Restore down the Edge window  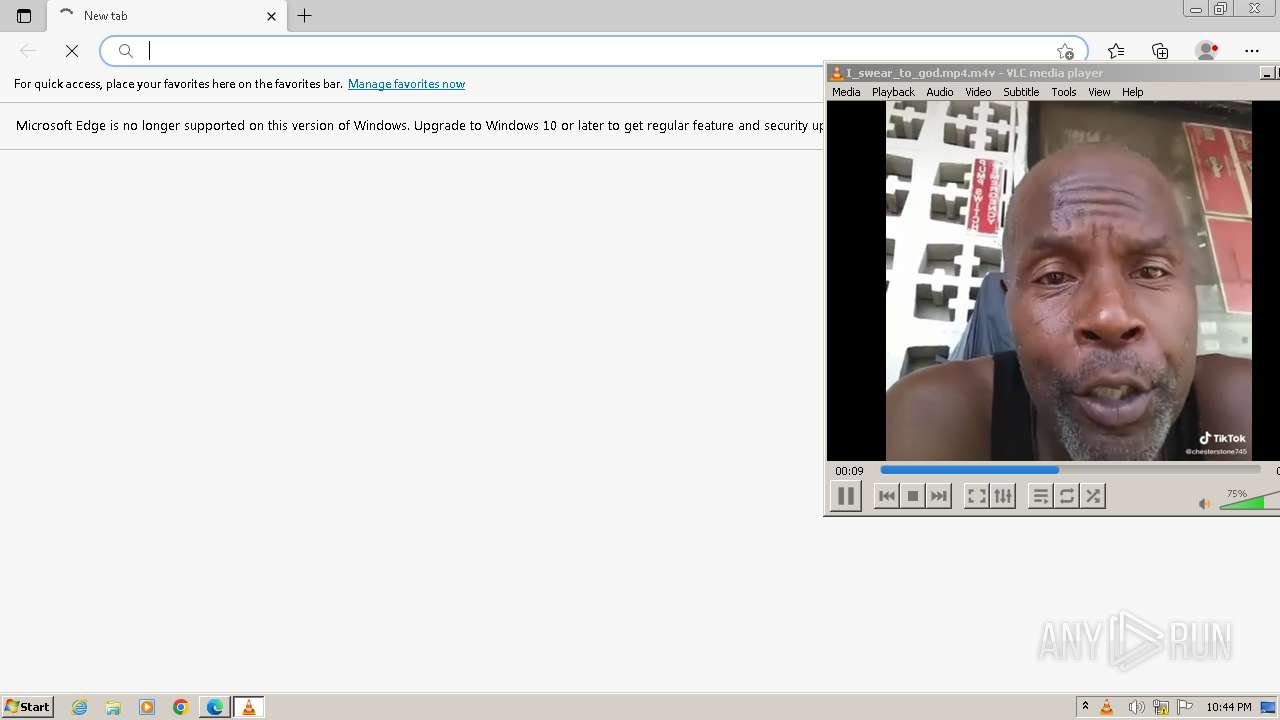point(1221,9)
